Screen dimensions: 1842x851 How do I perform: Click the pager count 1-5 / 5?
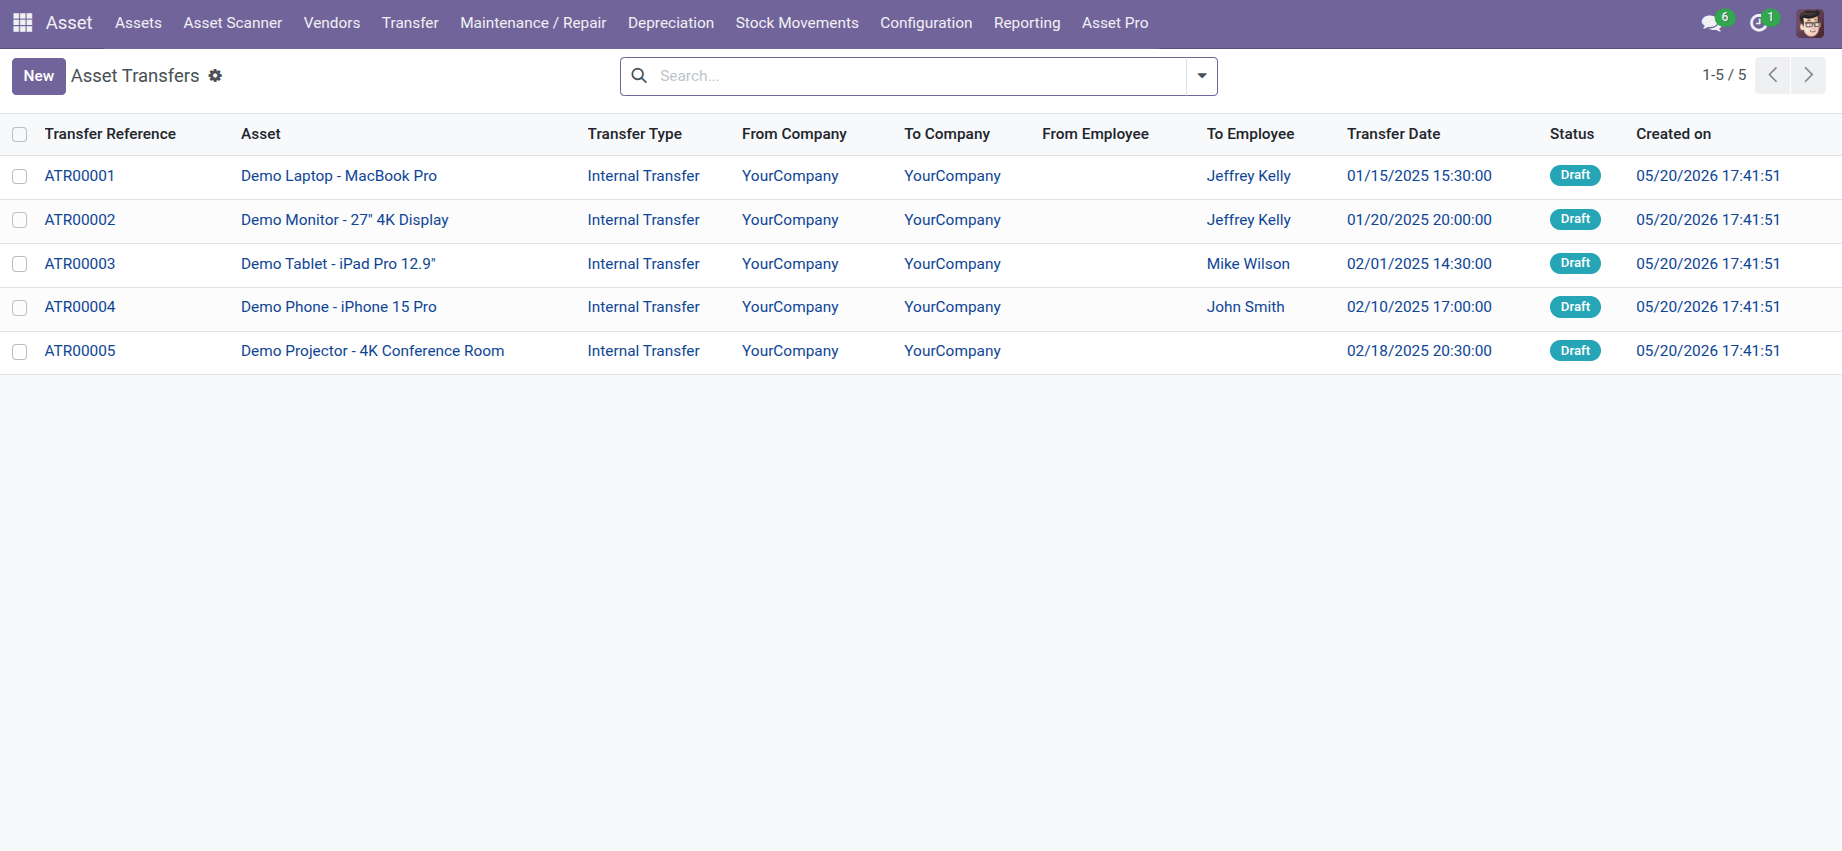[x=1724, y=75]
